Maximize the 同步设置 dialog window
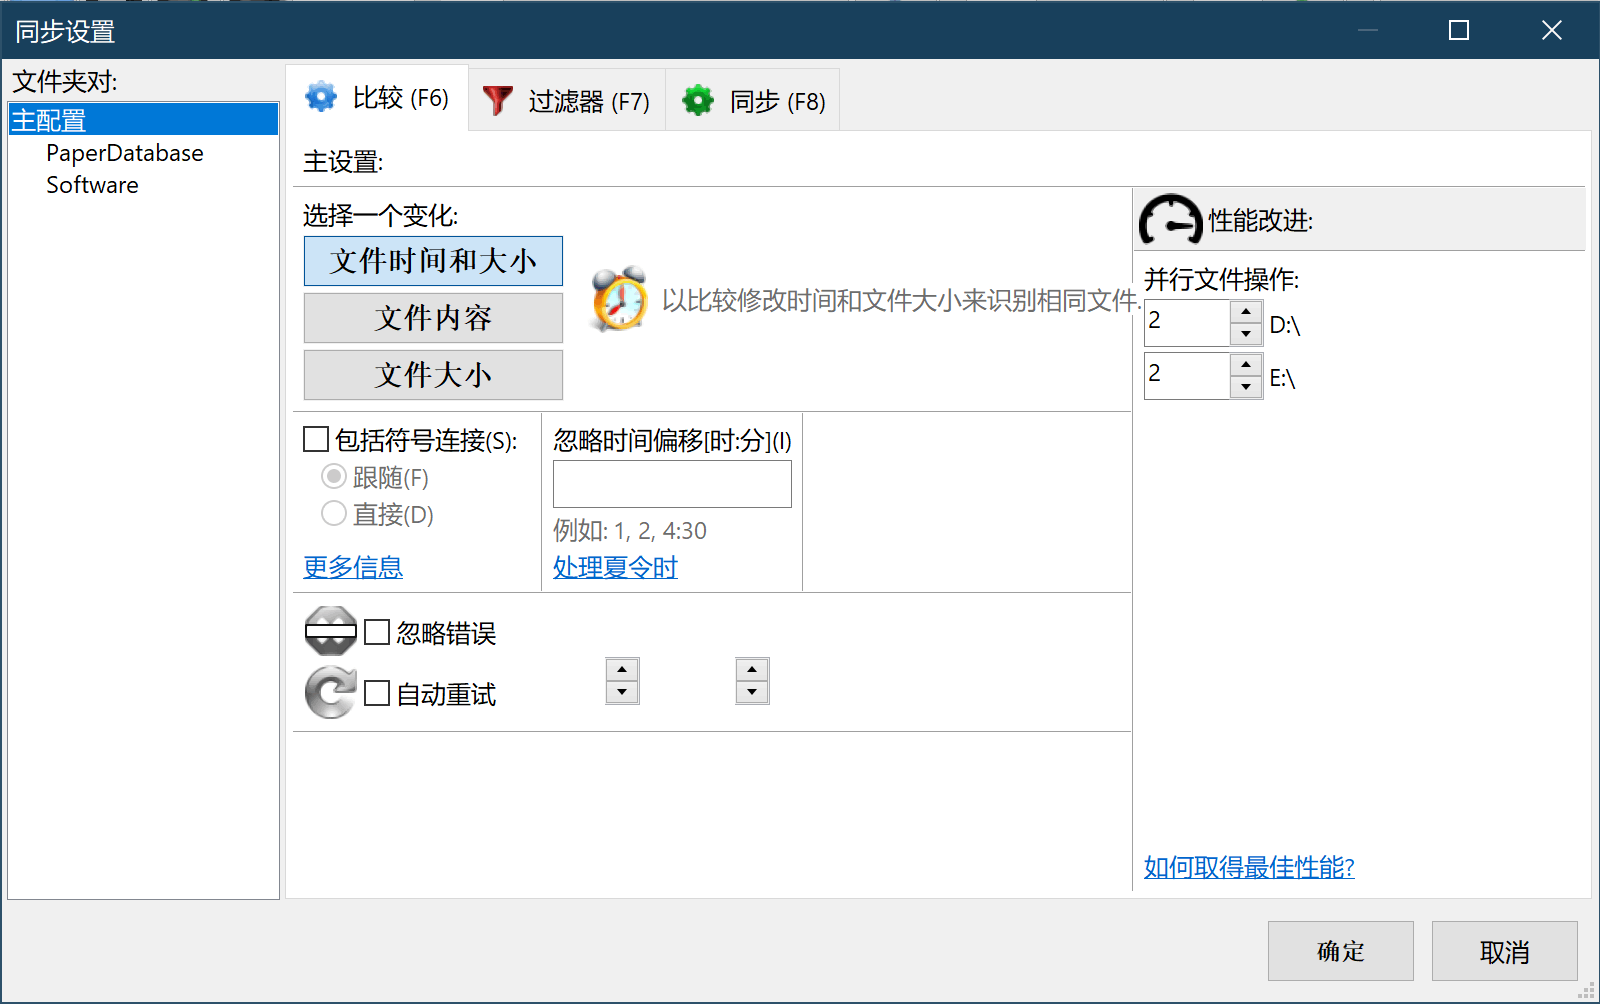The height and width of the screenshot is (1004, 1600). click(x=1459, y=30)
